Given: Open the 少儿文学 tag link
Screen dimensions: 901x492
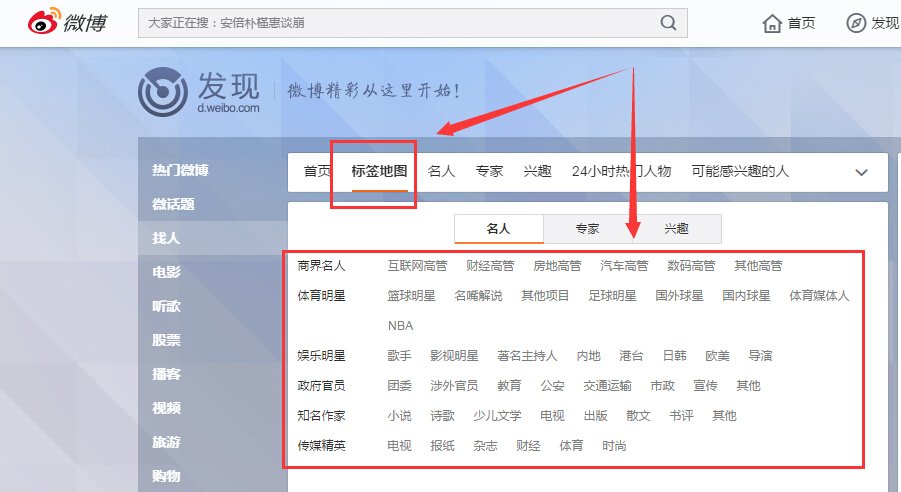Looking at the screenshot, I should [x=497, y=416].
